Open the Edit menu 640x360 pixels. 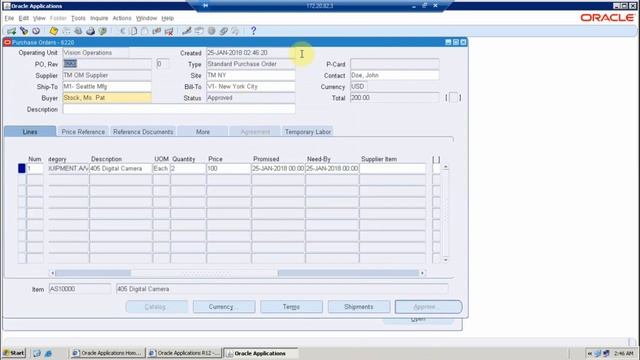click(24, 18)
